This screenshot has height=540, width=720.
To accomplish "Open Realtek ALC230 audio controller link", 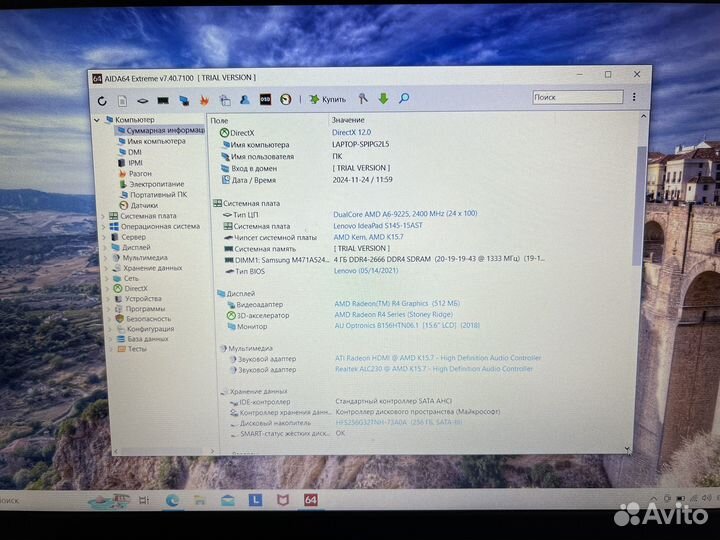I will [434, 369].
